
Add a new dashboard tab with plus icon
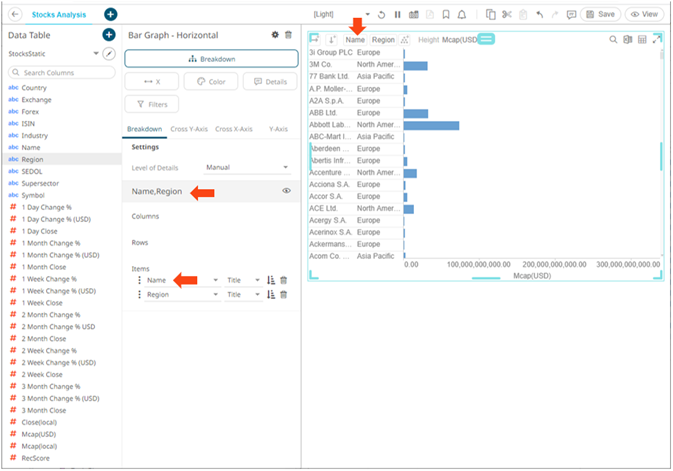click(110, 15)
